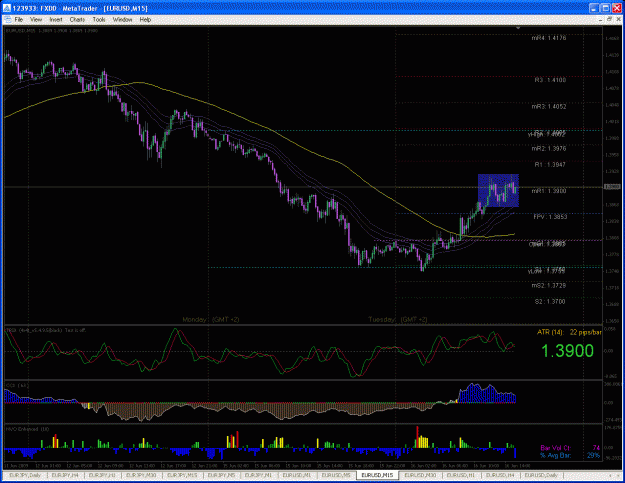
Task: Click the EURUSD,M15 chart header quote text
Action: [51, 31]
